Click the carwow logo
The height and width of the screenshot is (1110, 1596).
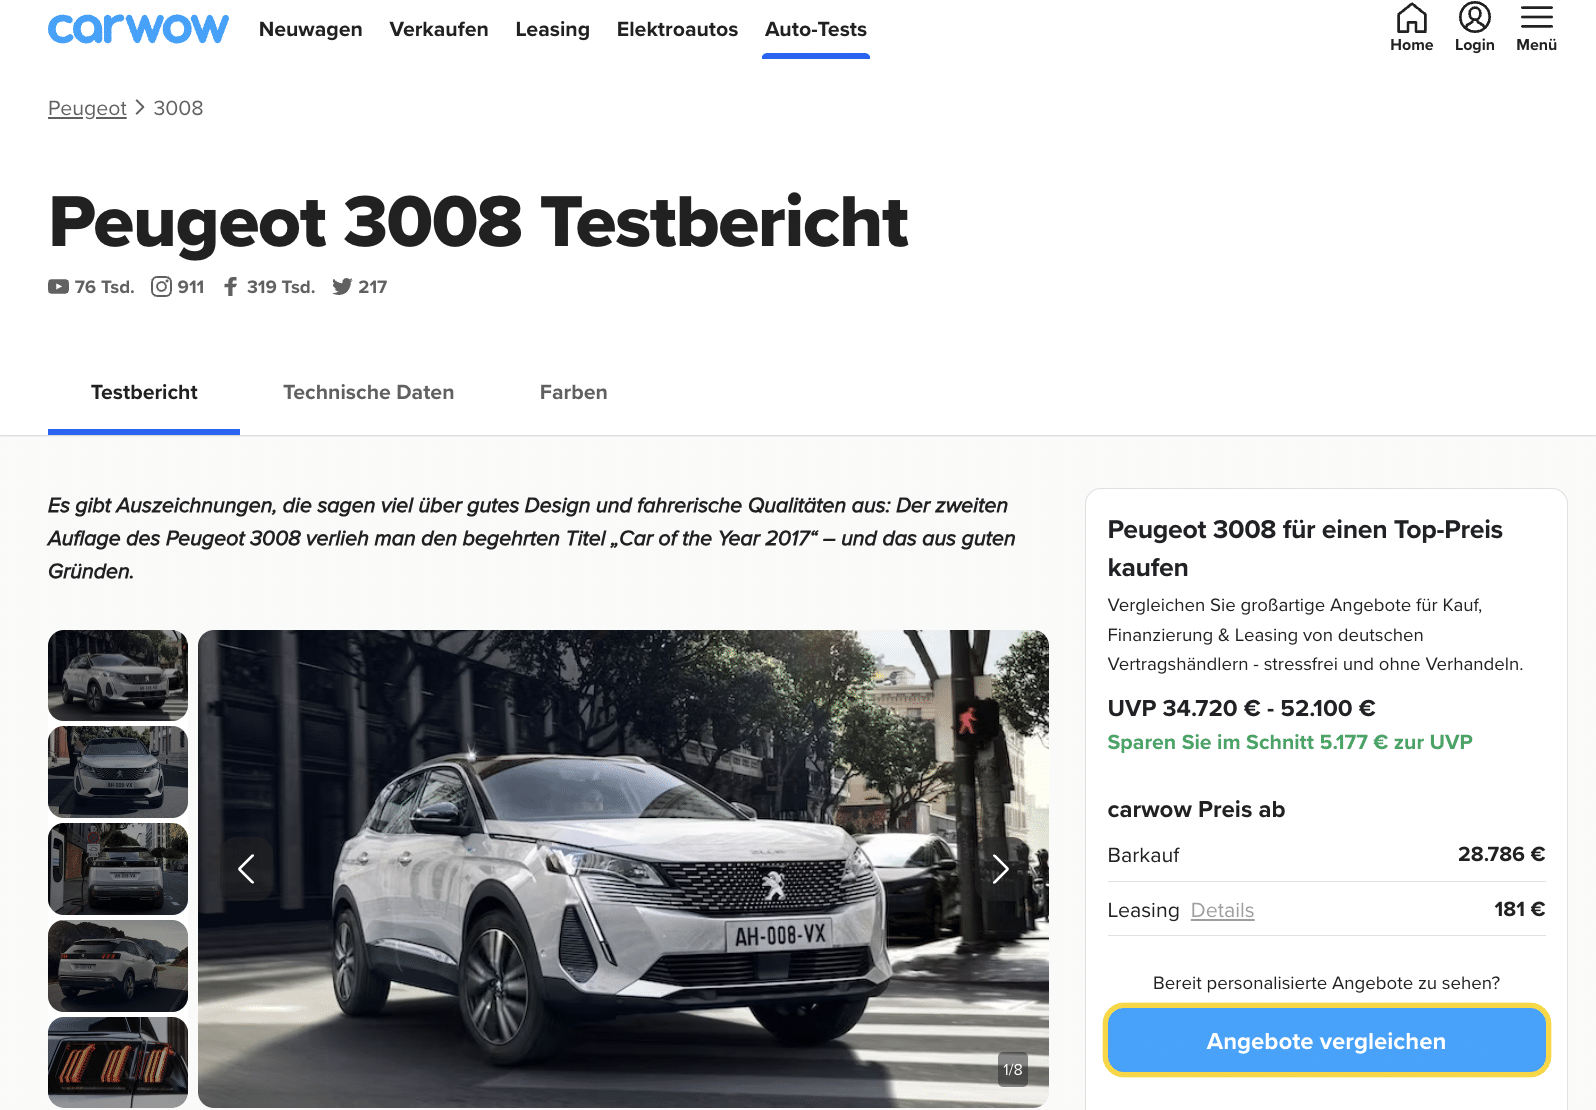point(138,29)
